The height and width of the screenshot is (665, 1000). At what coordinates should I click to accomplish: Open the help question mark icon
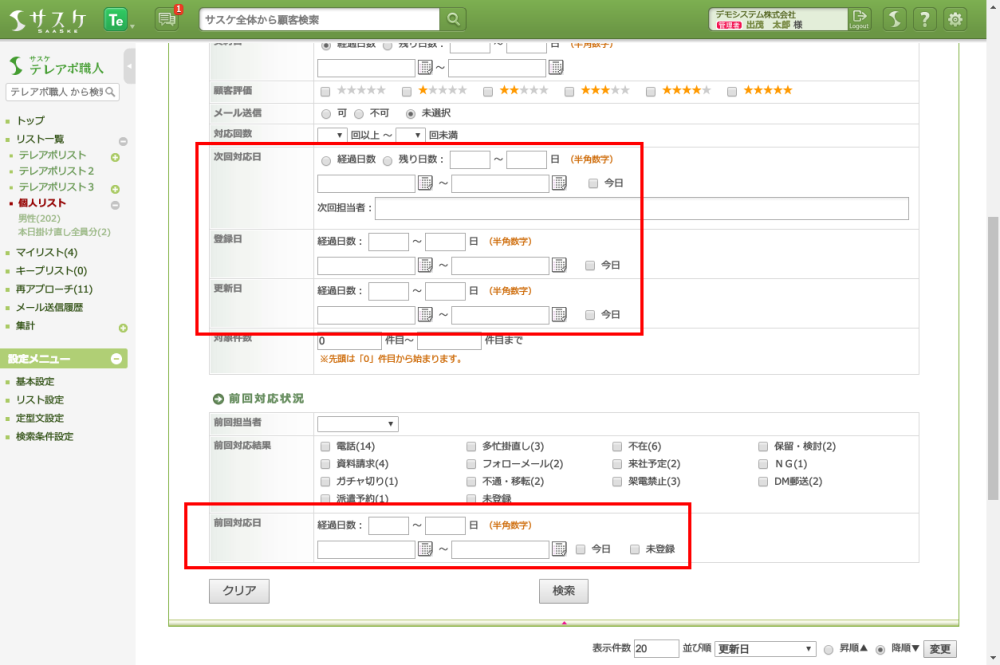[x=925, y=19]
